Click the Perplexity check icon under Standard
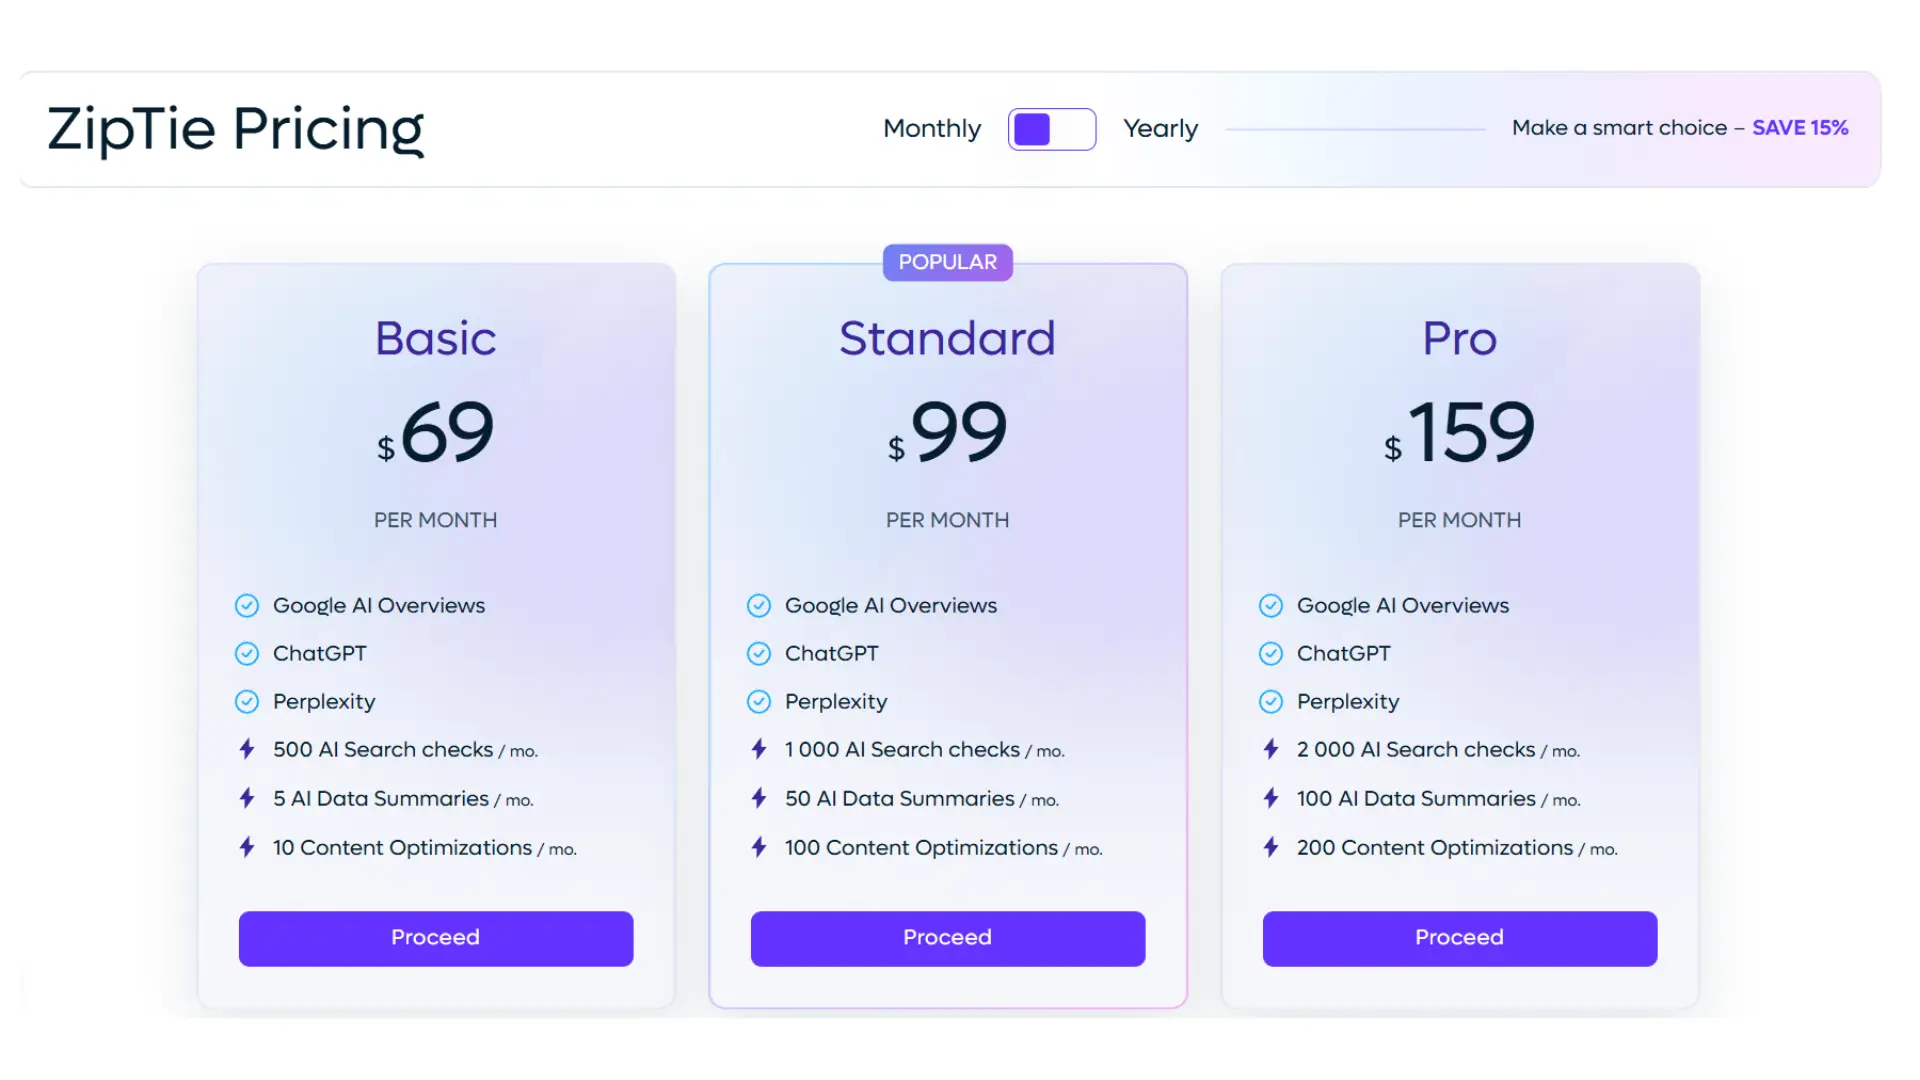The image size is (1920, 1080). [x=759, y=701]
